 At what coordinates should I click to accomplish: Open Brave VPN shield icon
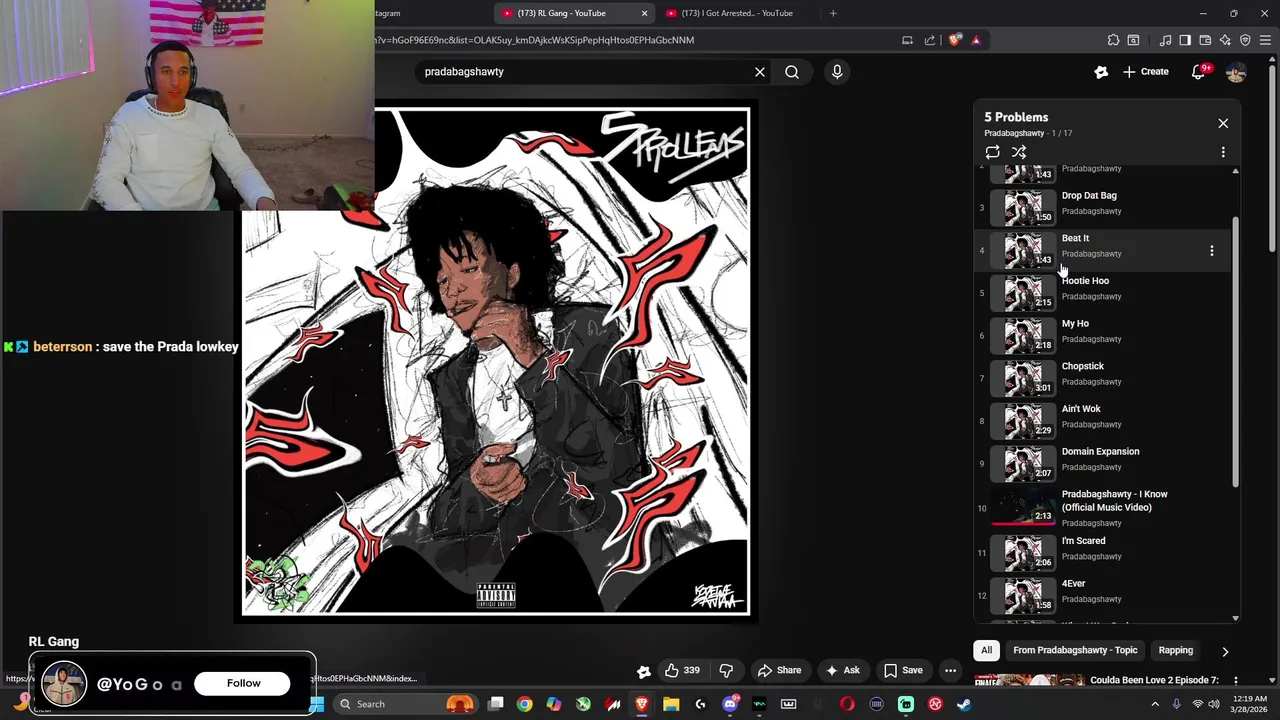point(1245,40)
